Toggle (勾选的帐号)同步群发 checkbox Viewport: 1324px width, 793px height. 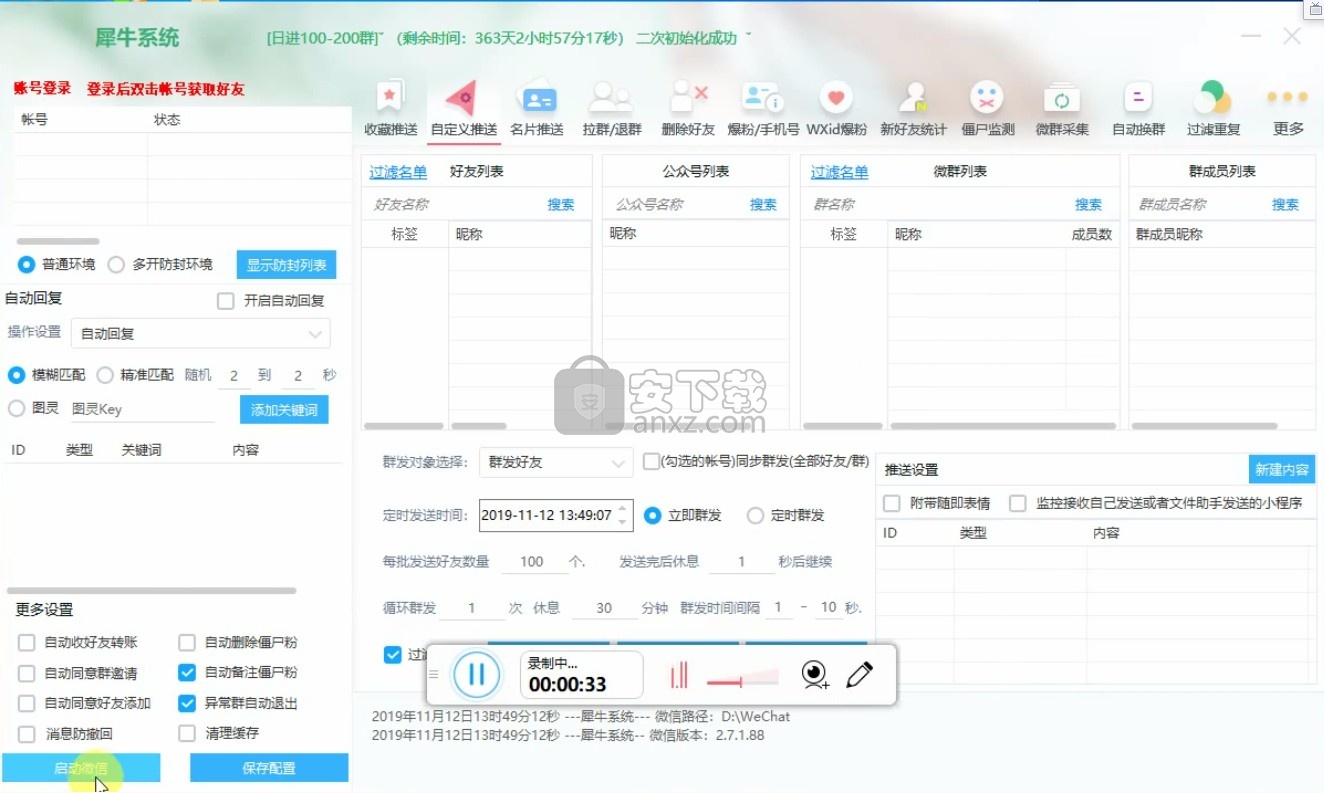(651, 461)
